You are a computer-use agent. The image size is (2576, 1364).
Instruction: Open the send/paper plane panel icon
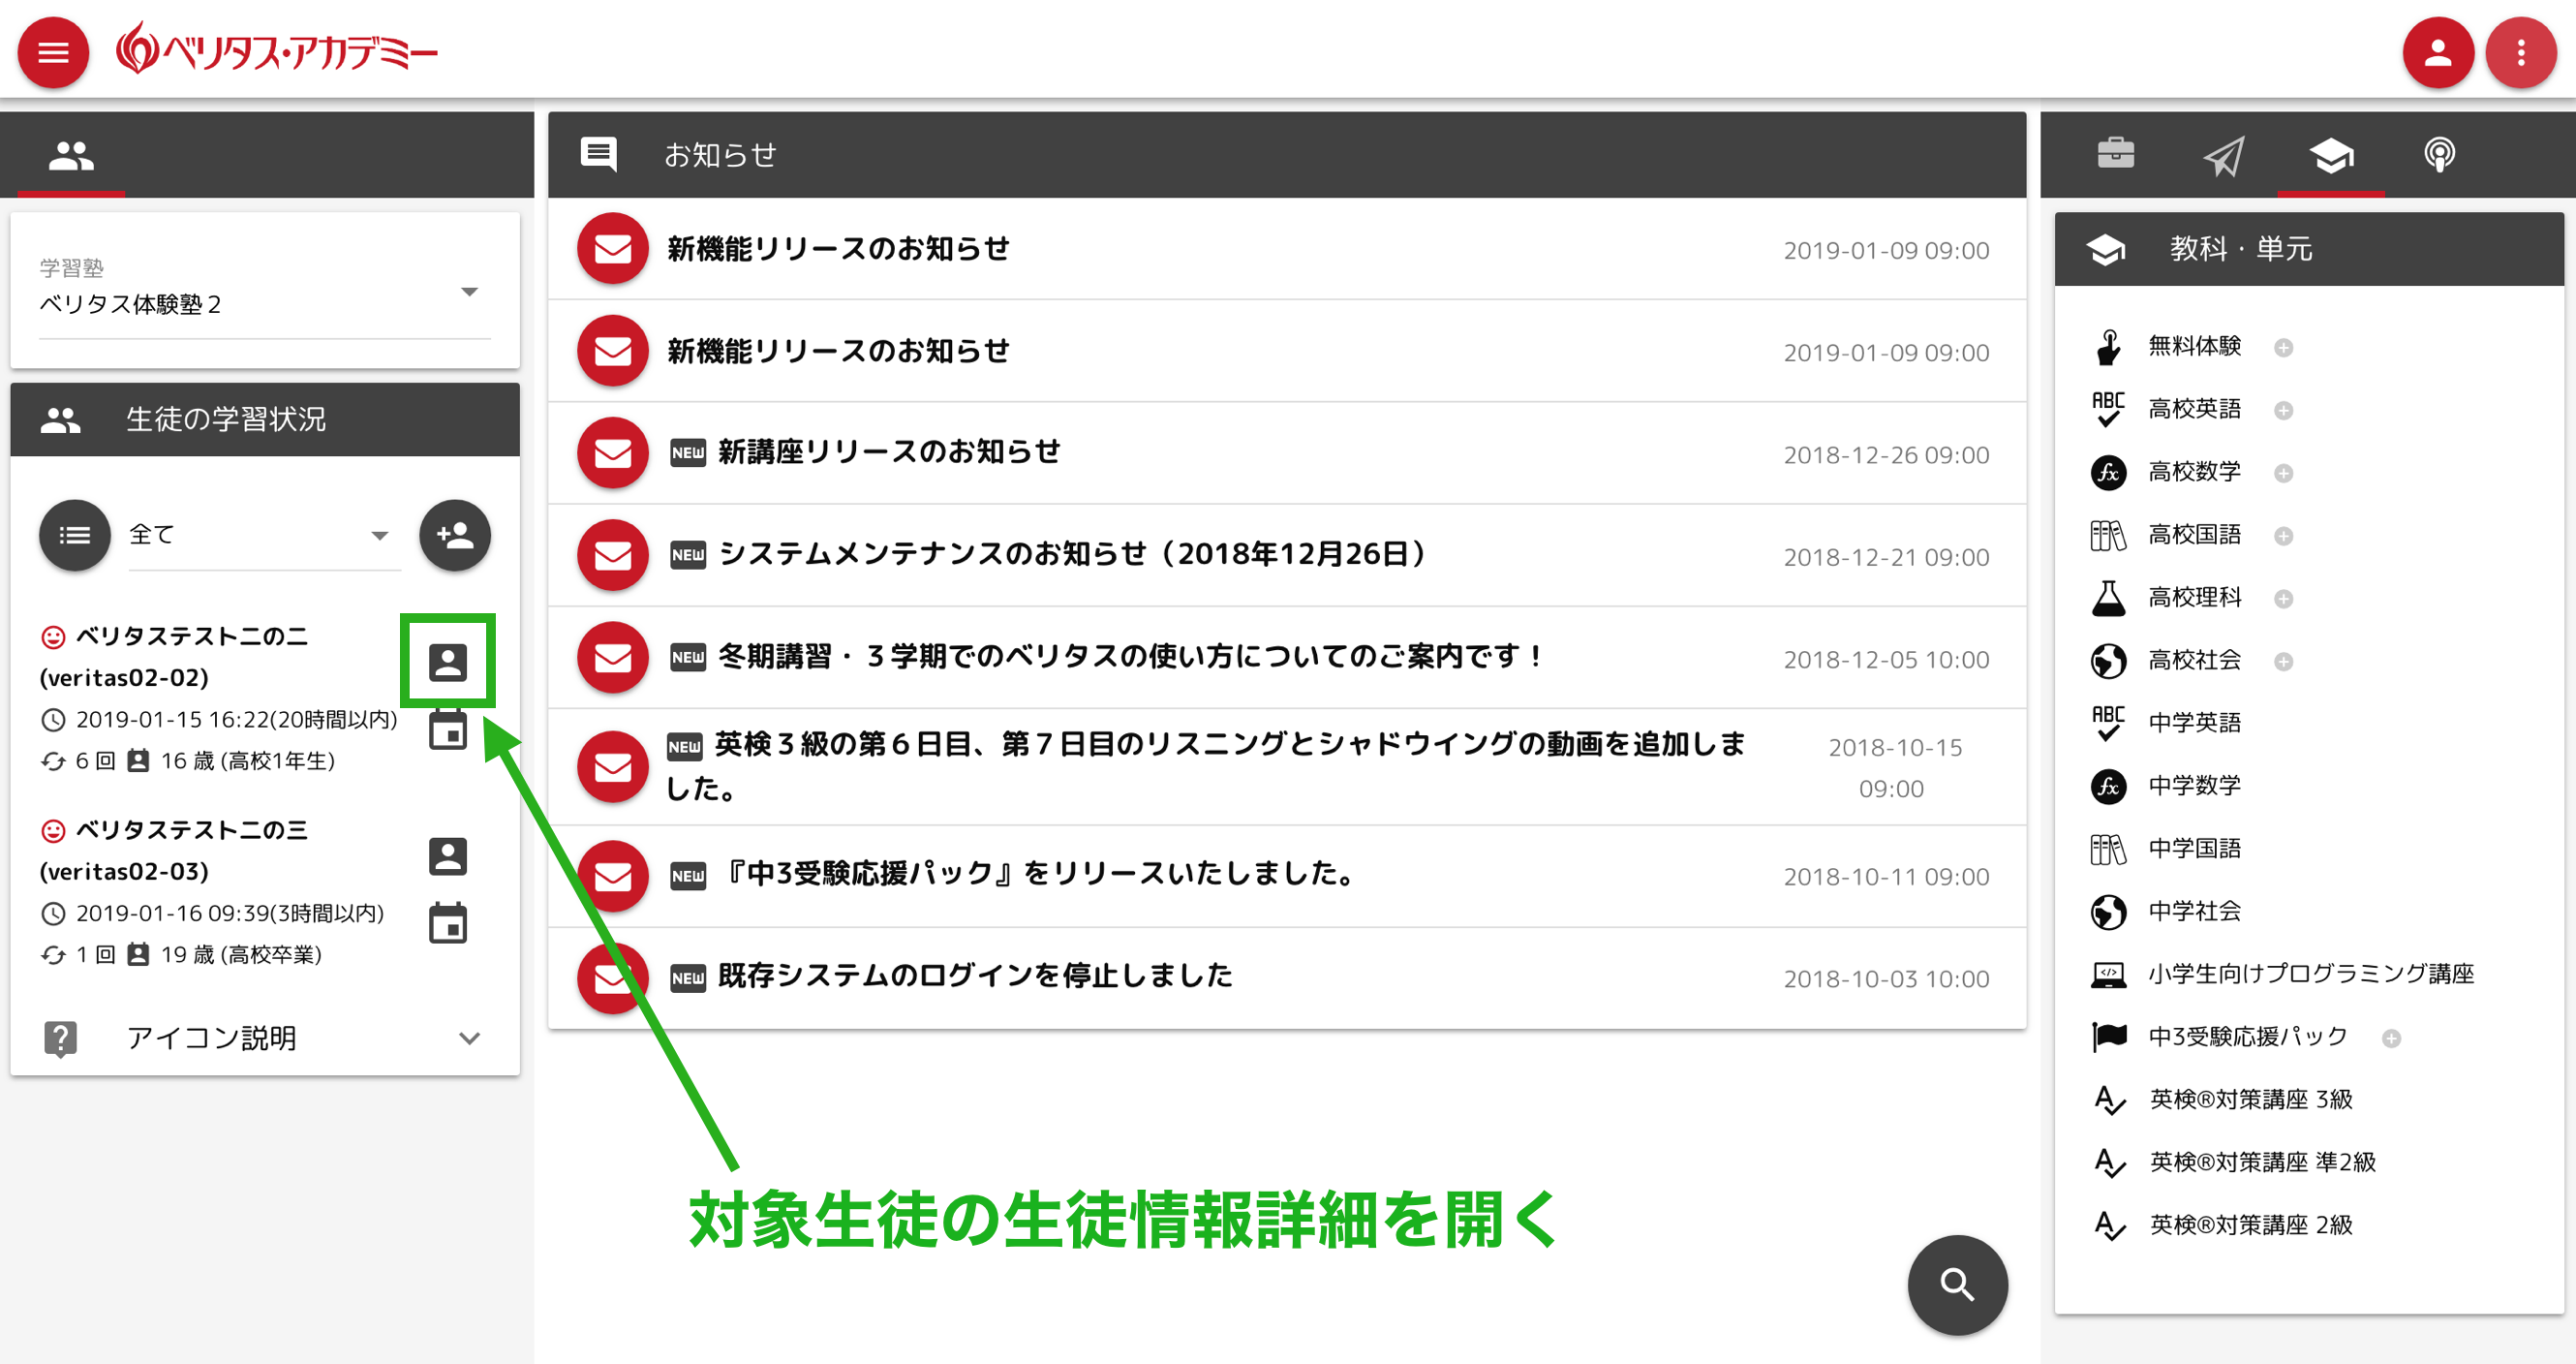click(x=2224, y=155)
